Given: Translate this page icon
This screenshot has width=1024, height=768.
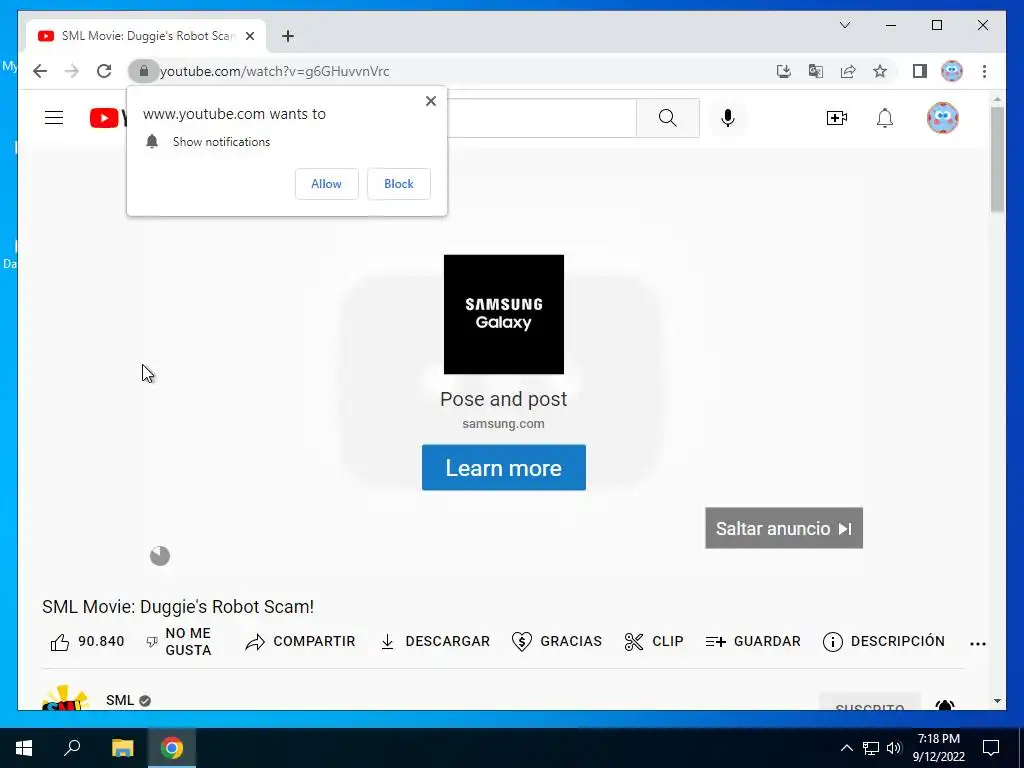Looking at the screenshot, I should [x=816, y=71].
